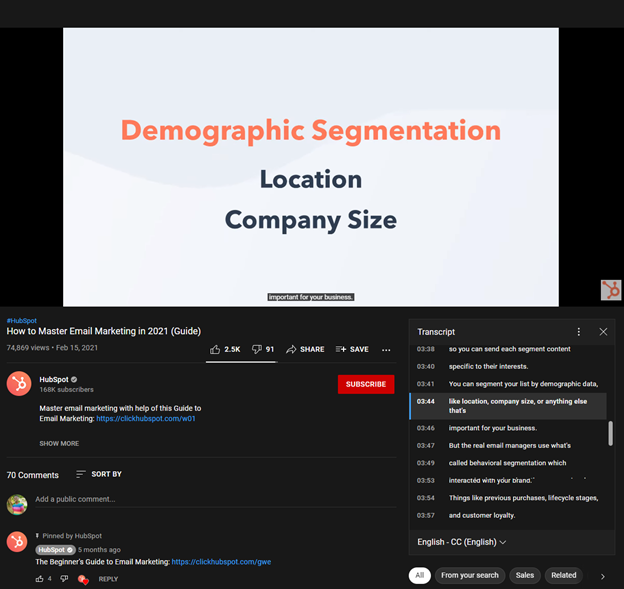Click the #HubSpot hashtag
The image size is (624, 589).
click(21, 320)
